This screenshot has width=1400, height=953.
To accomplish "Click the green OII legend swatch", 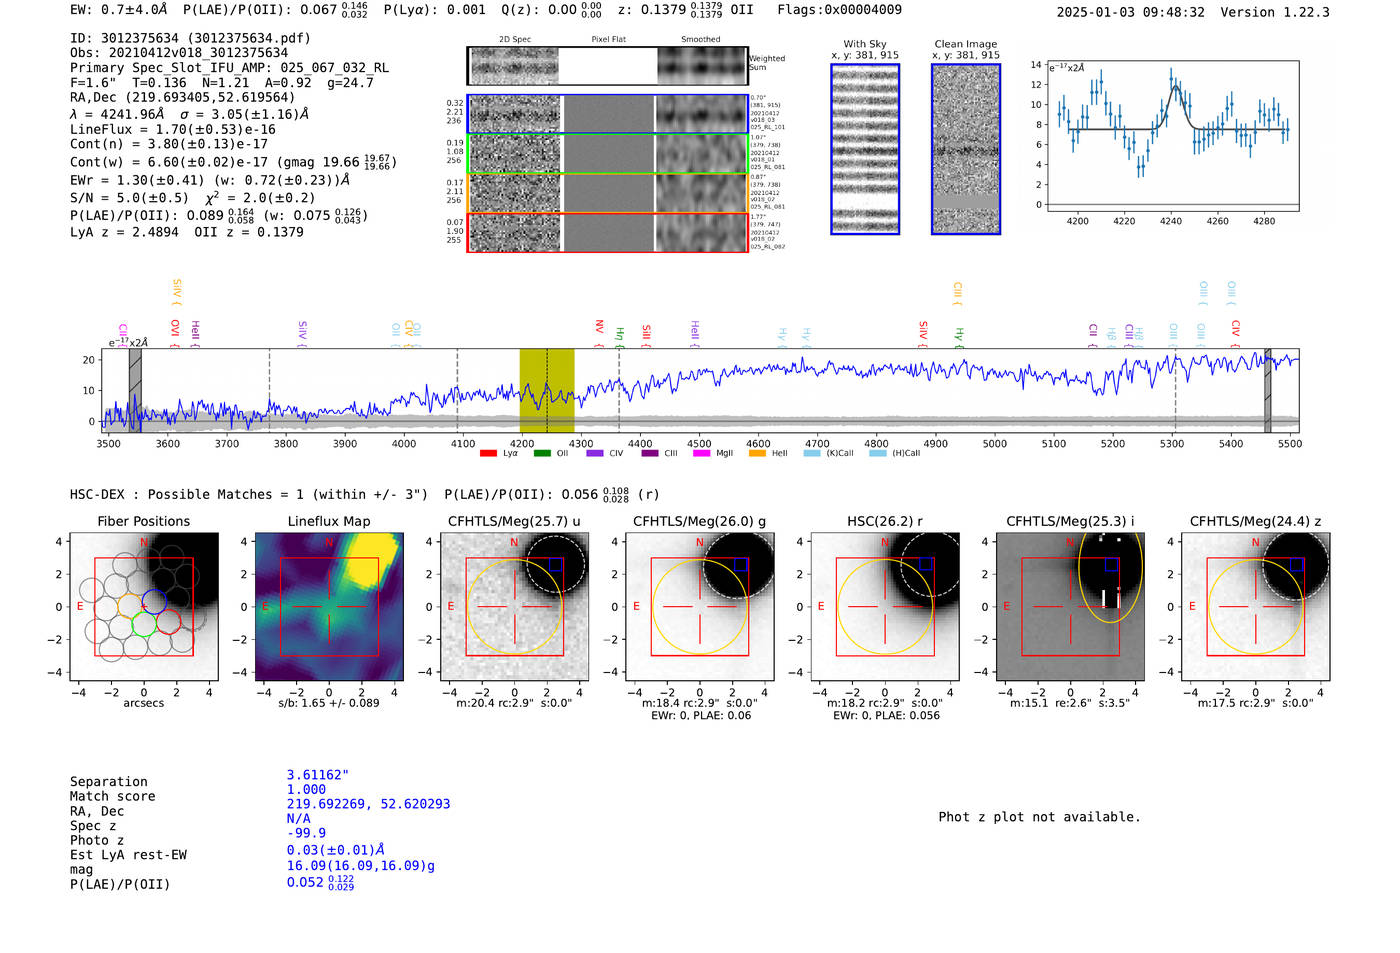I will [x=541, y=453].
